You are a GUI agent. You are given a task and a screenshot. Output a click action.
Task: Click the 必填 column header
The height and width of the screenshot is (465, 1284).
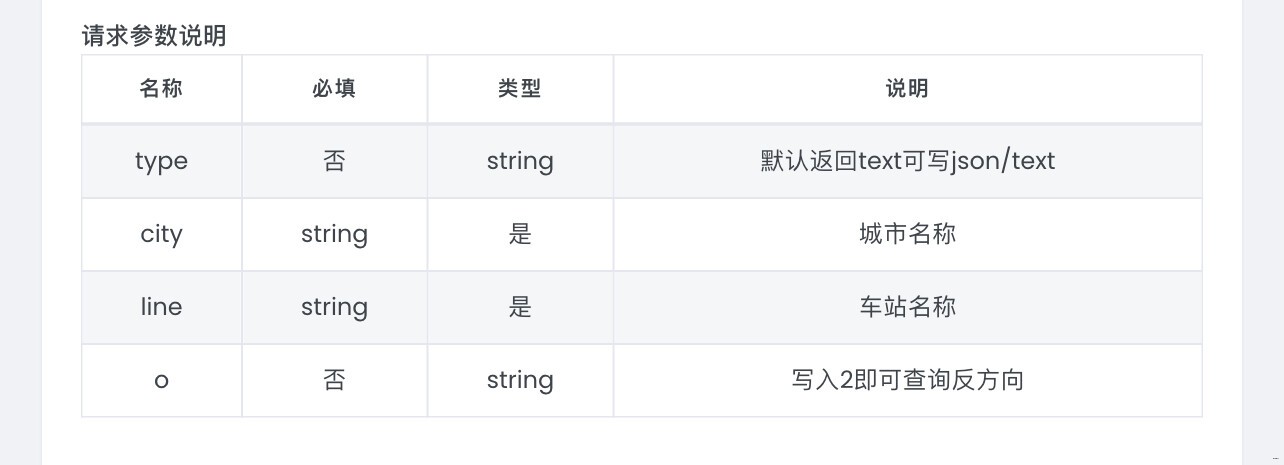click(x=334, y=89)
